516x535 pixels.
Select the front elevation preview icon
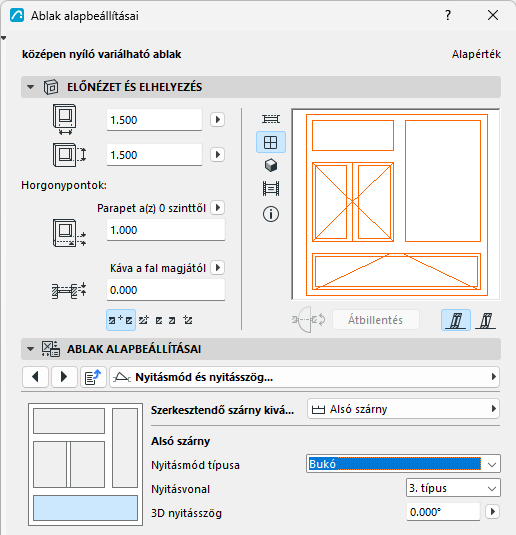point(271,142)
